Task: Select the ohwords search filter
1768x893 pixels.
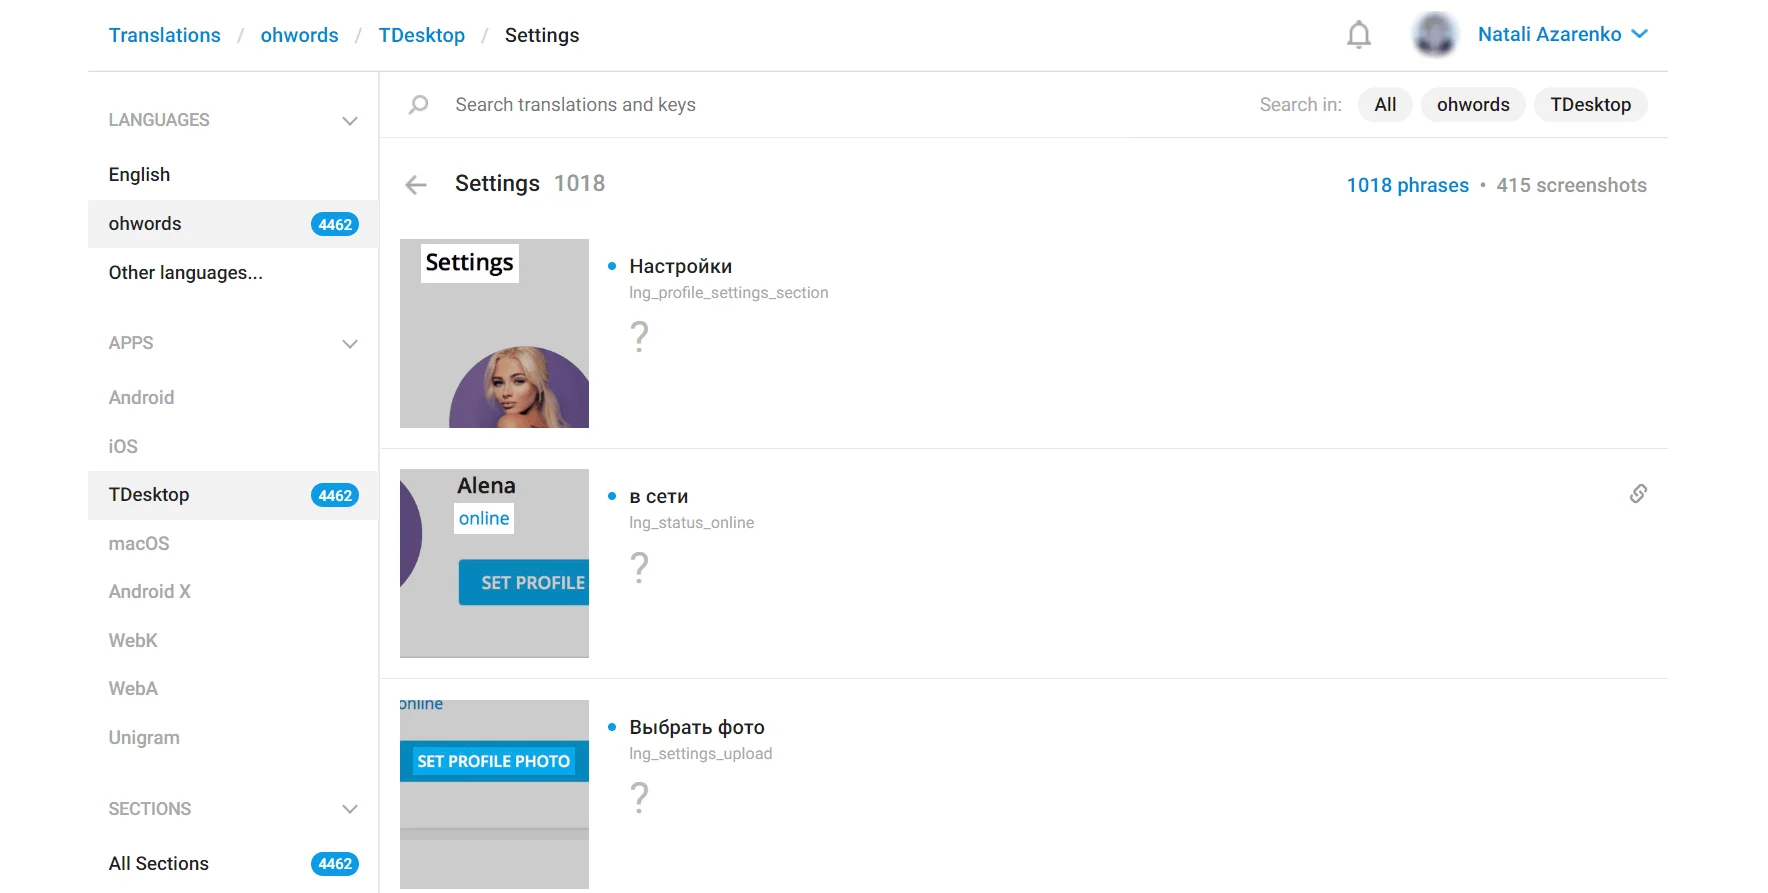Action: (x=1472, y=105)
